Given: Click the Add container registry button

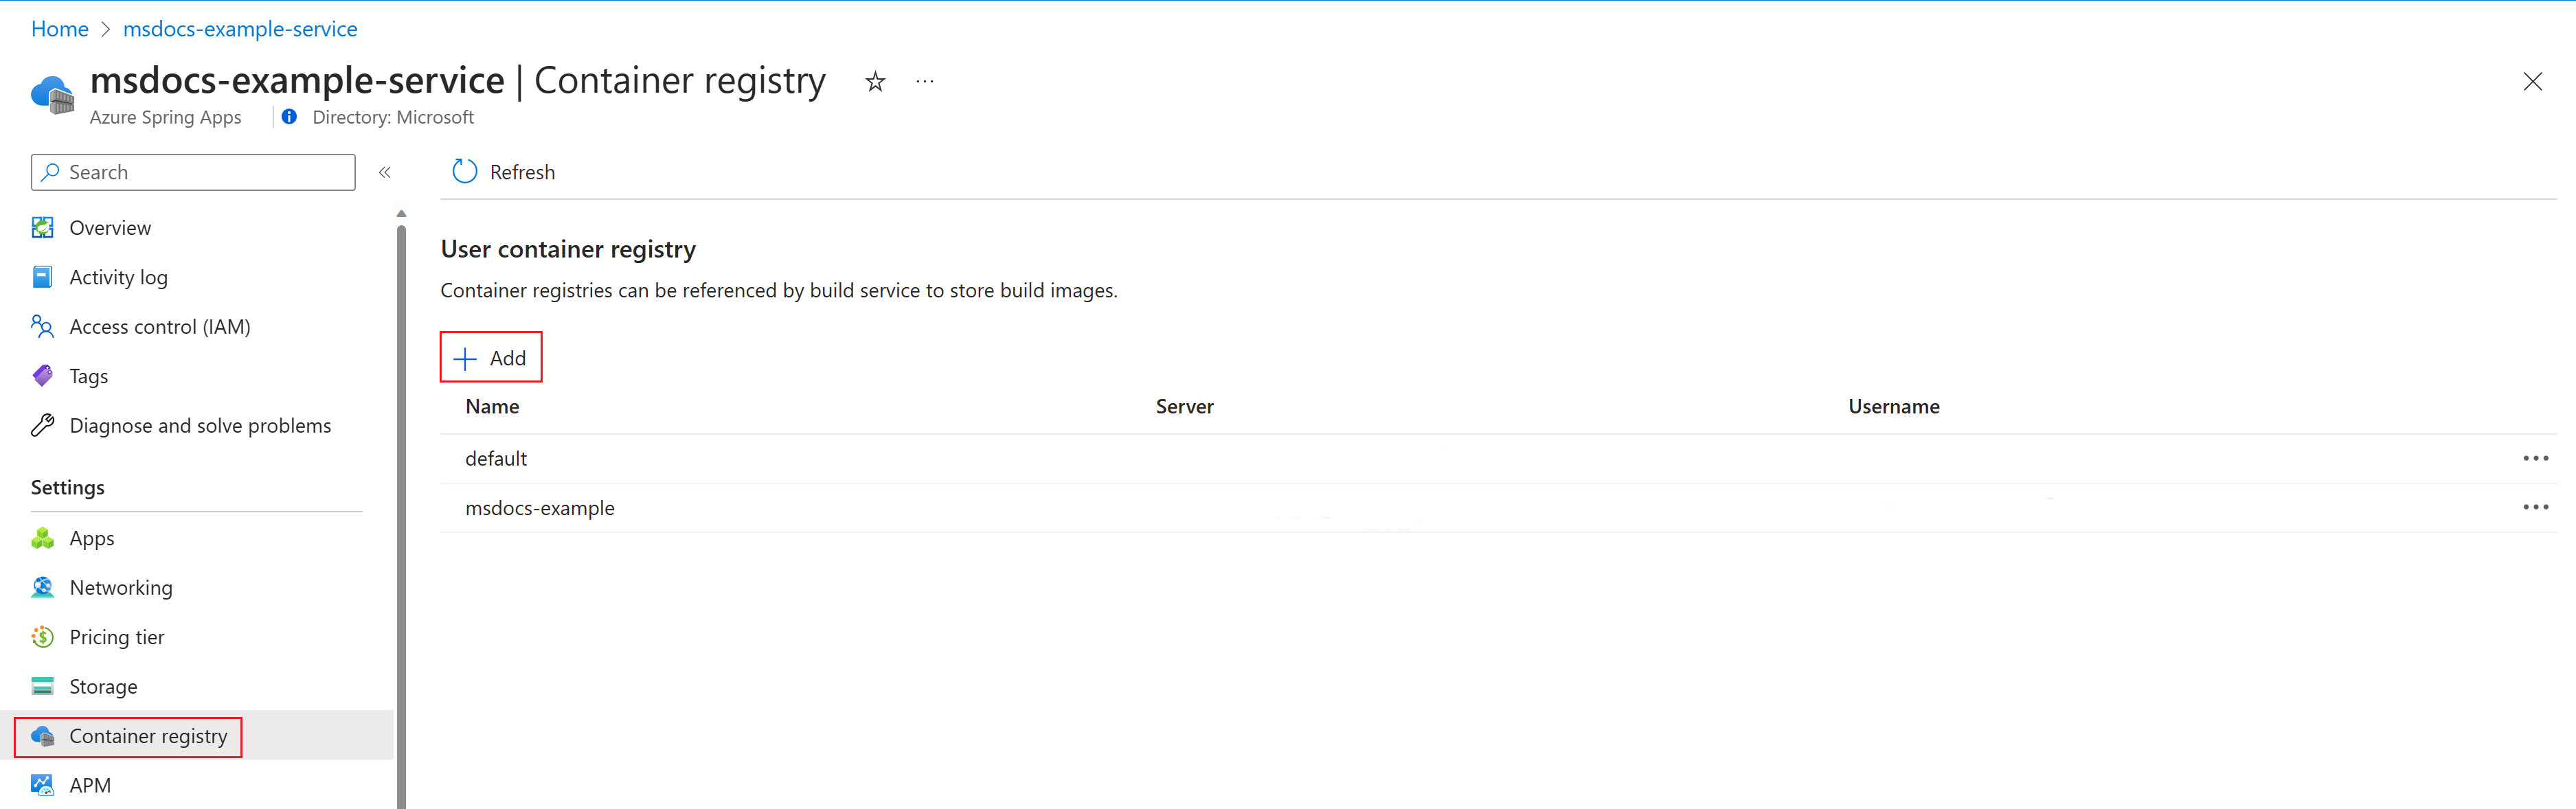Looking at the screenshot, I should pos(490,358).
